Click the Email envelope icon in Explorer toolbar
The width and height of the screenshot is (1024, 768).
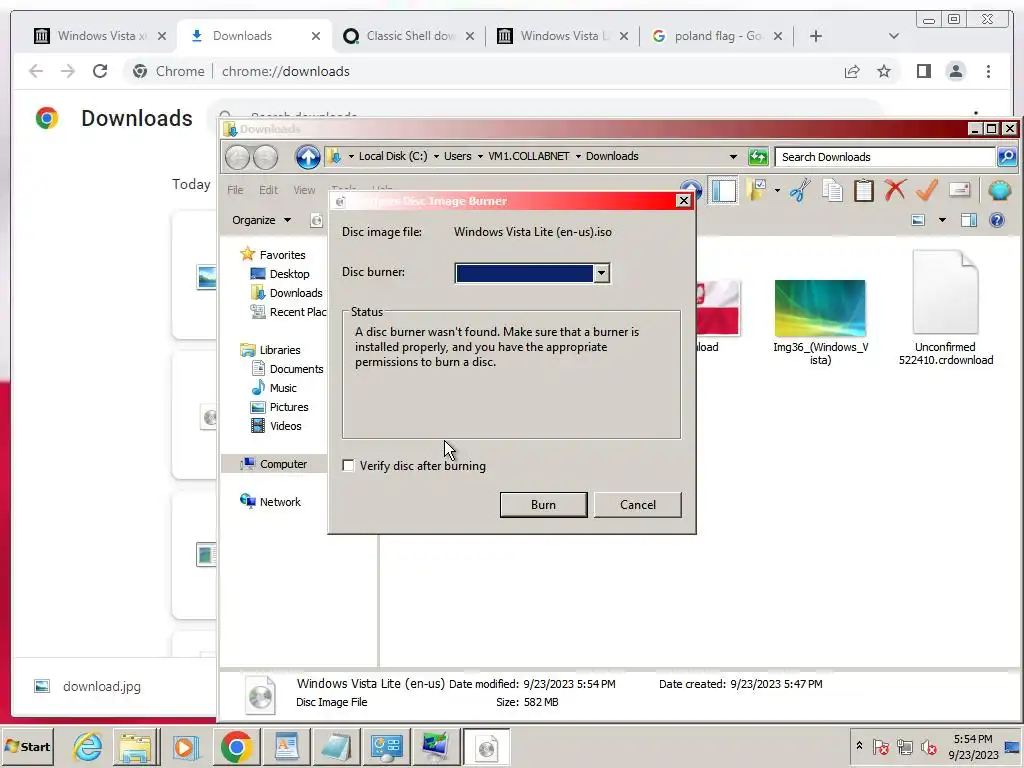click(959, 190)
